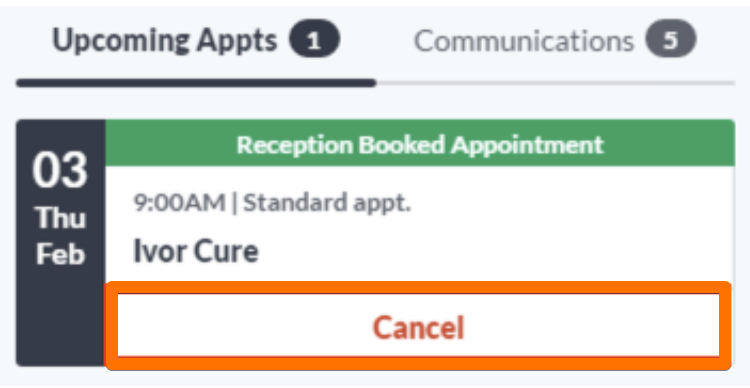The image size is (750, 388).
Task: Open the Communications tab
Action: [555, 40]
